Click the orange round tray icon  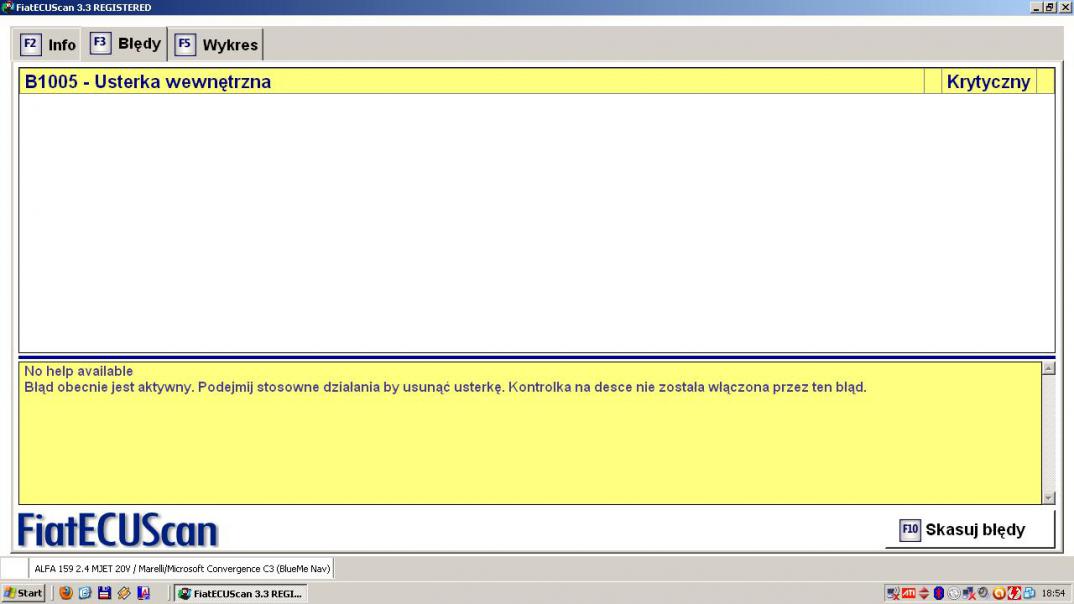(999, 594)
